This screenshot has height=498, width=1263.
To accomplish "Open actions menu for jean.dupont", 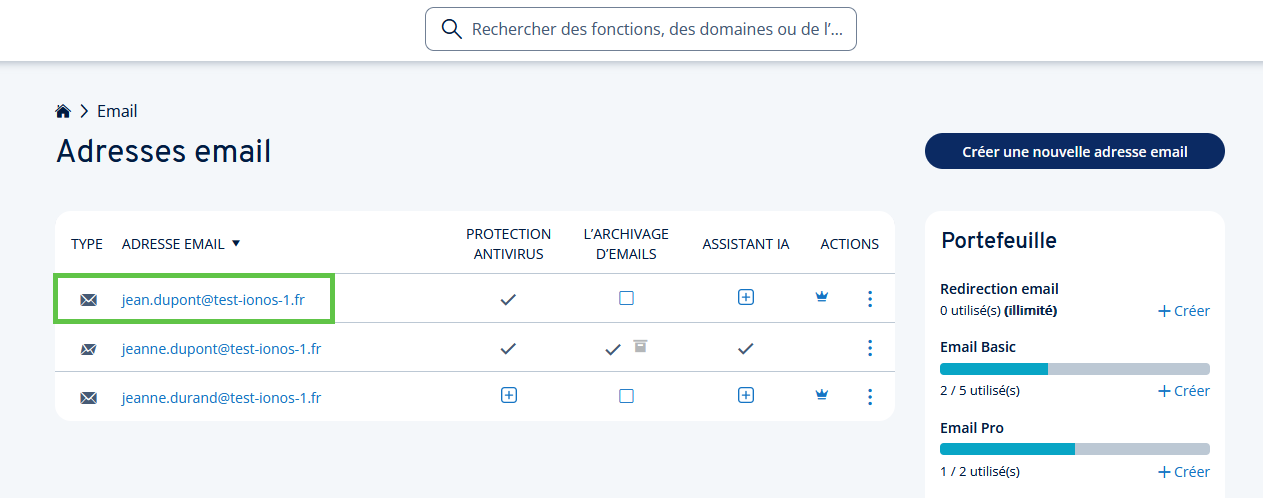I will [x=869, y=298].
